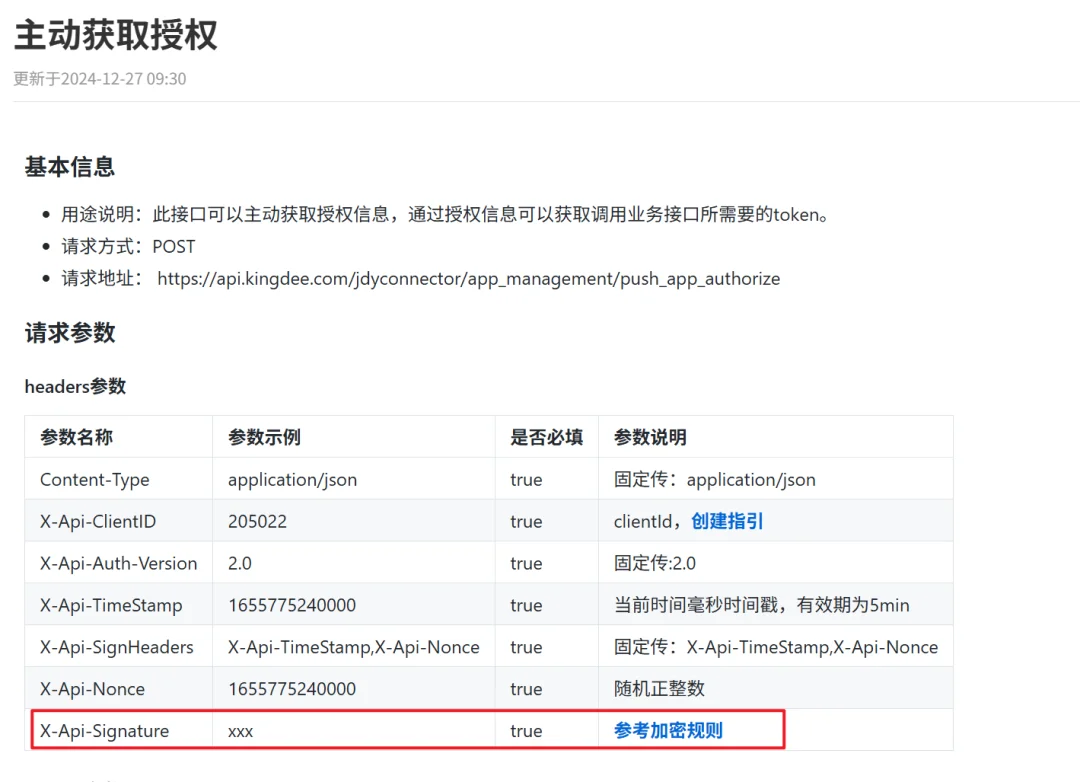Click the update timestamp 更新于2024-12-27 09:30
Viewport: 1080px width, 782px height.
100,79
